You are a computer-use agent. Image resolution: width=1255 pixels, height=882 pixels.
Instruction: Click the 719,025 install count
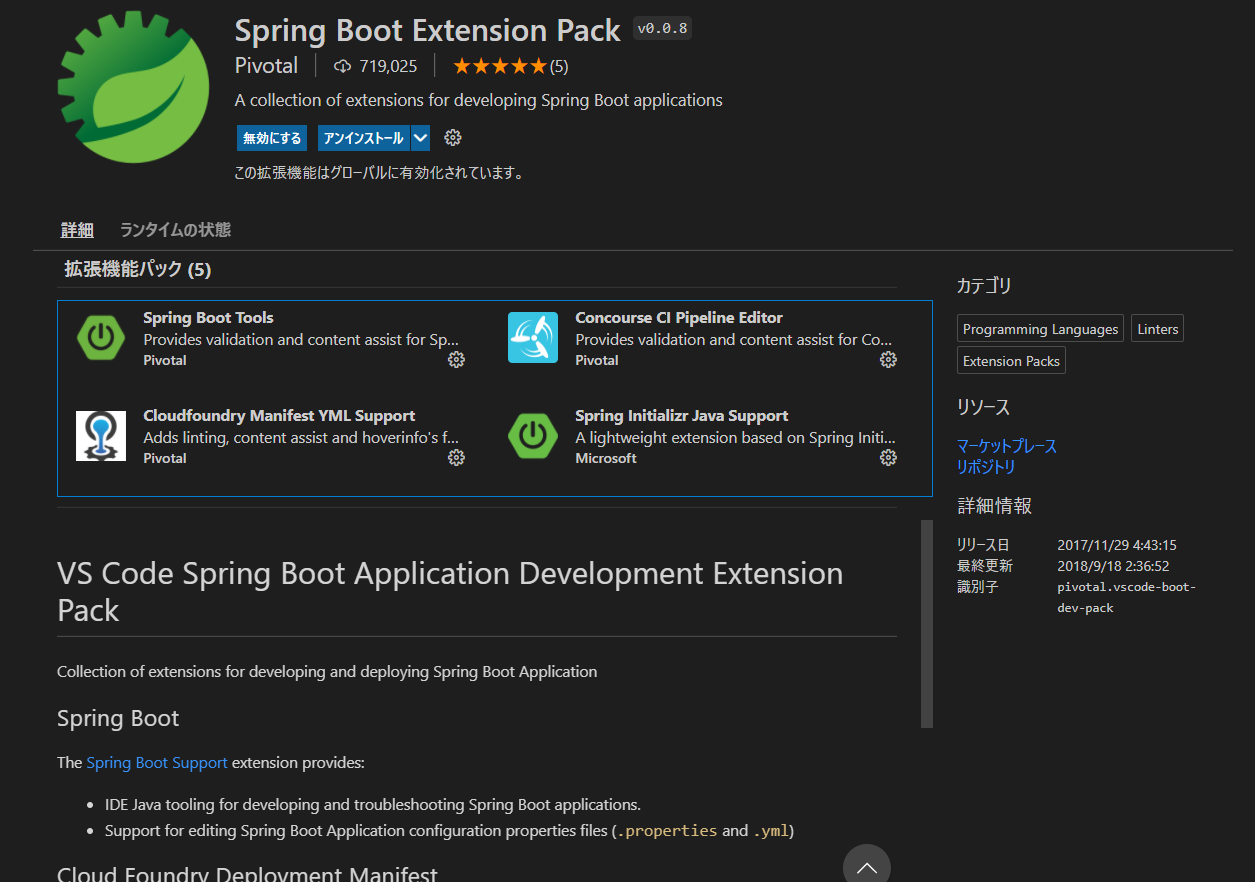388,67
